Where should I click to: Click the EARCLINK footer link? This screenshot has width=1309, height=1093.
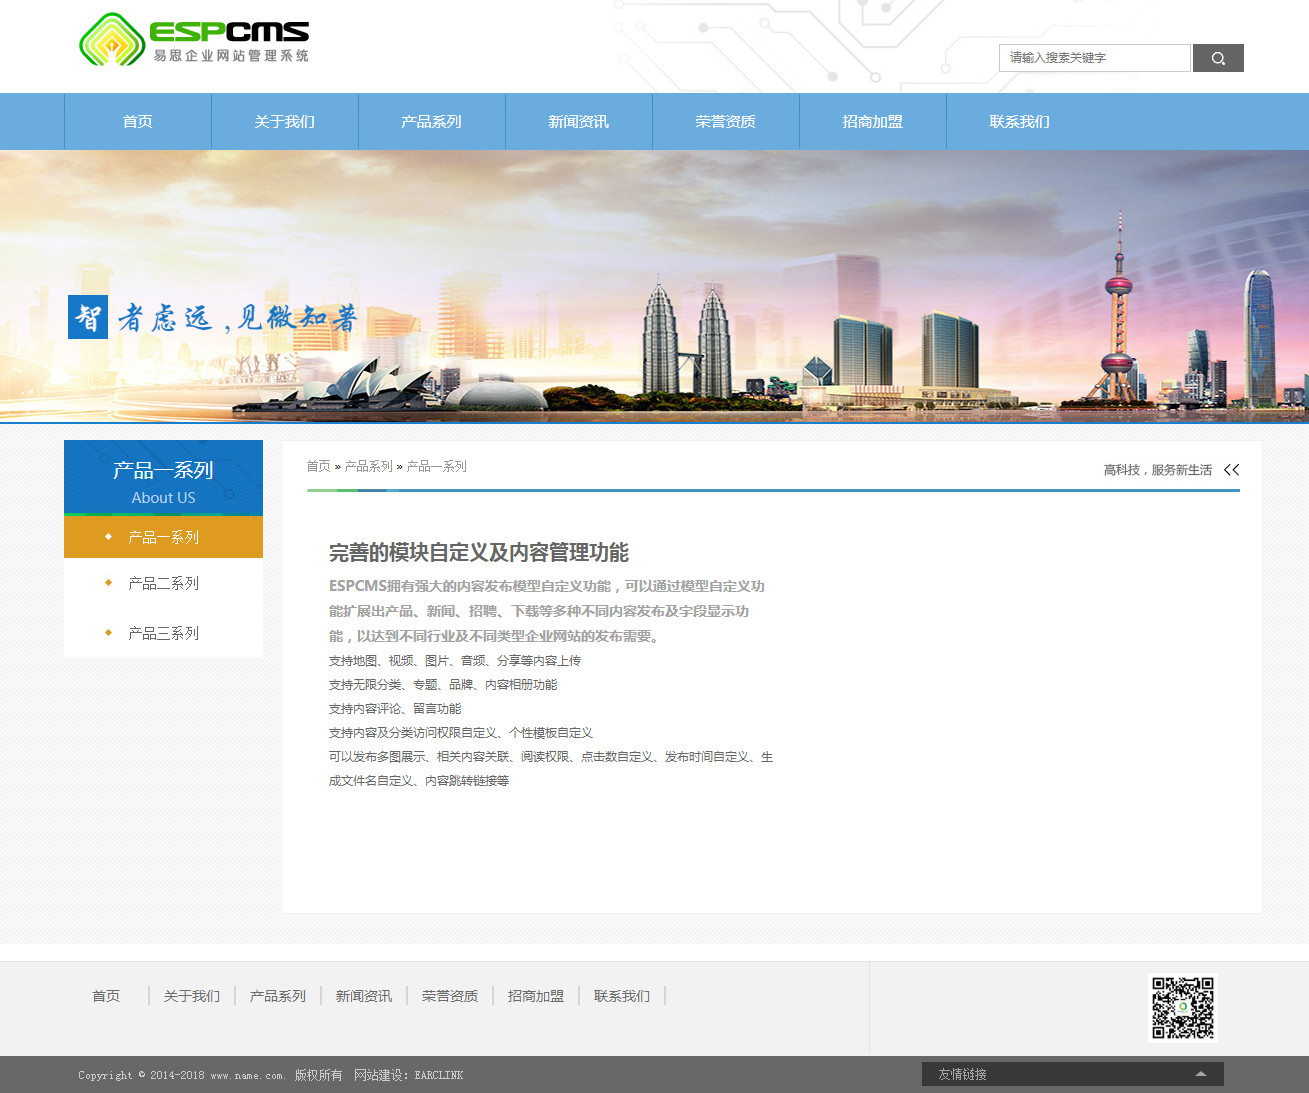[439, 1076]
